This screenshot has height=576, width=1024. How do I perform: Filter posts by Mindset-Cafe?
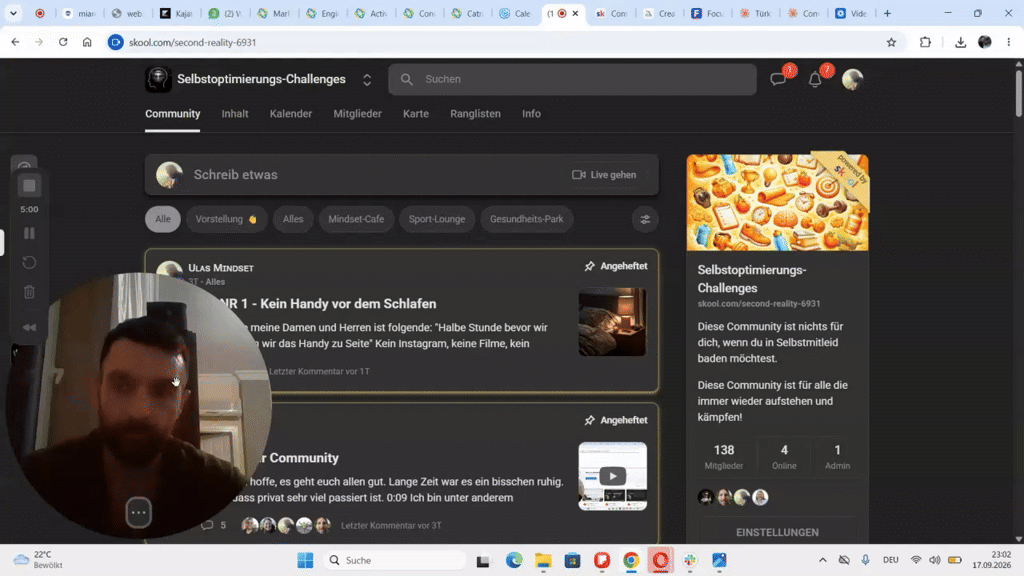click(356, 219)
